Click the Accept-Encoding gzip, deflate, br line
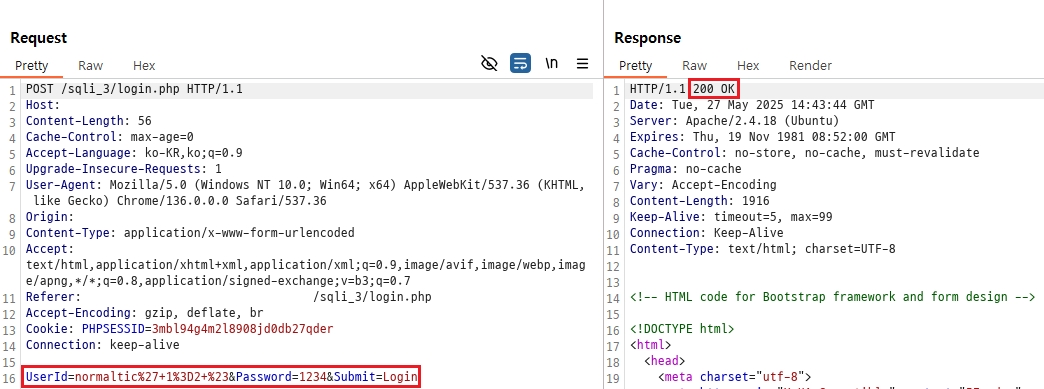This screenshot has height=389, width=1044. click(144, 313)
